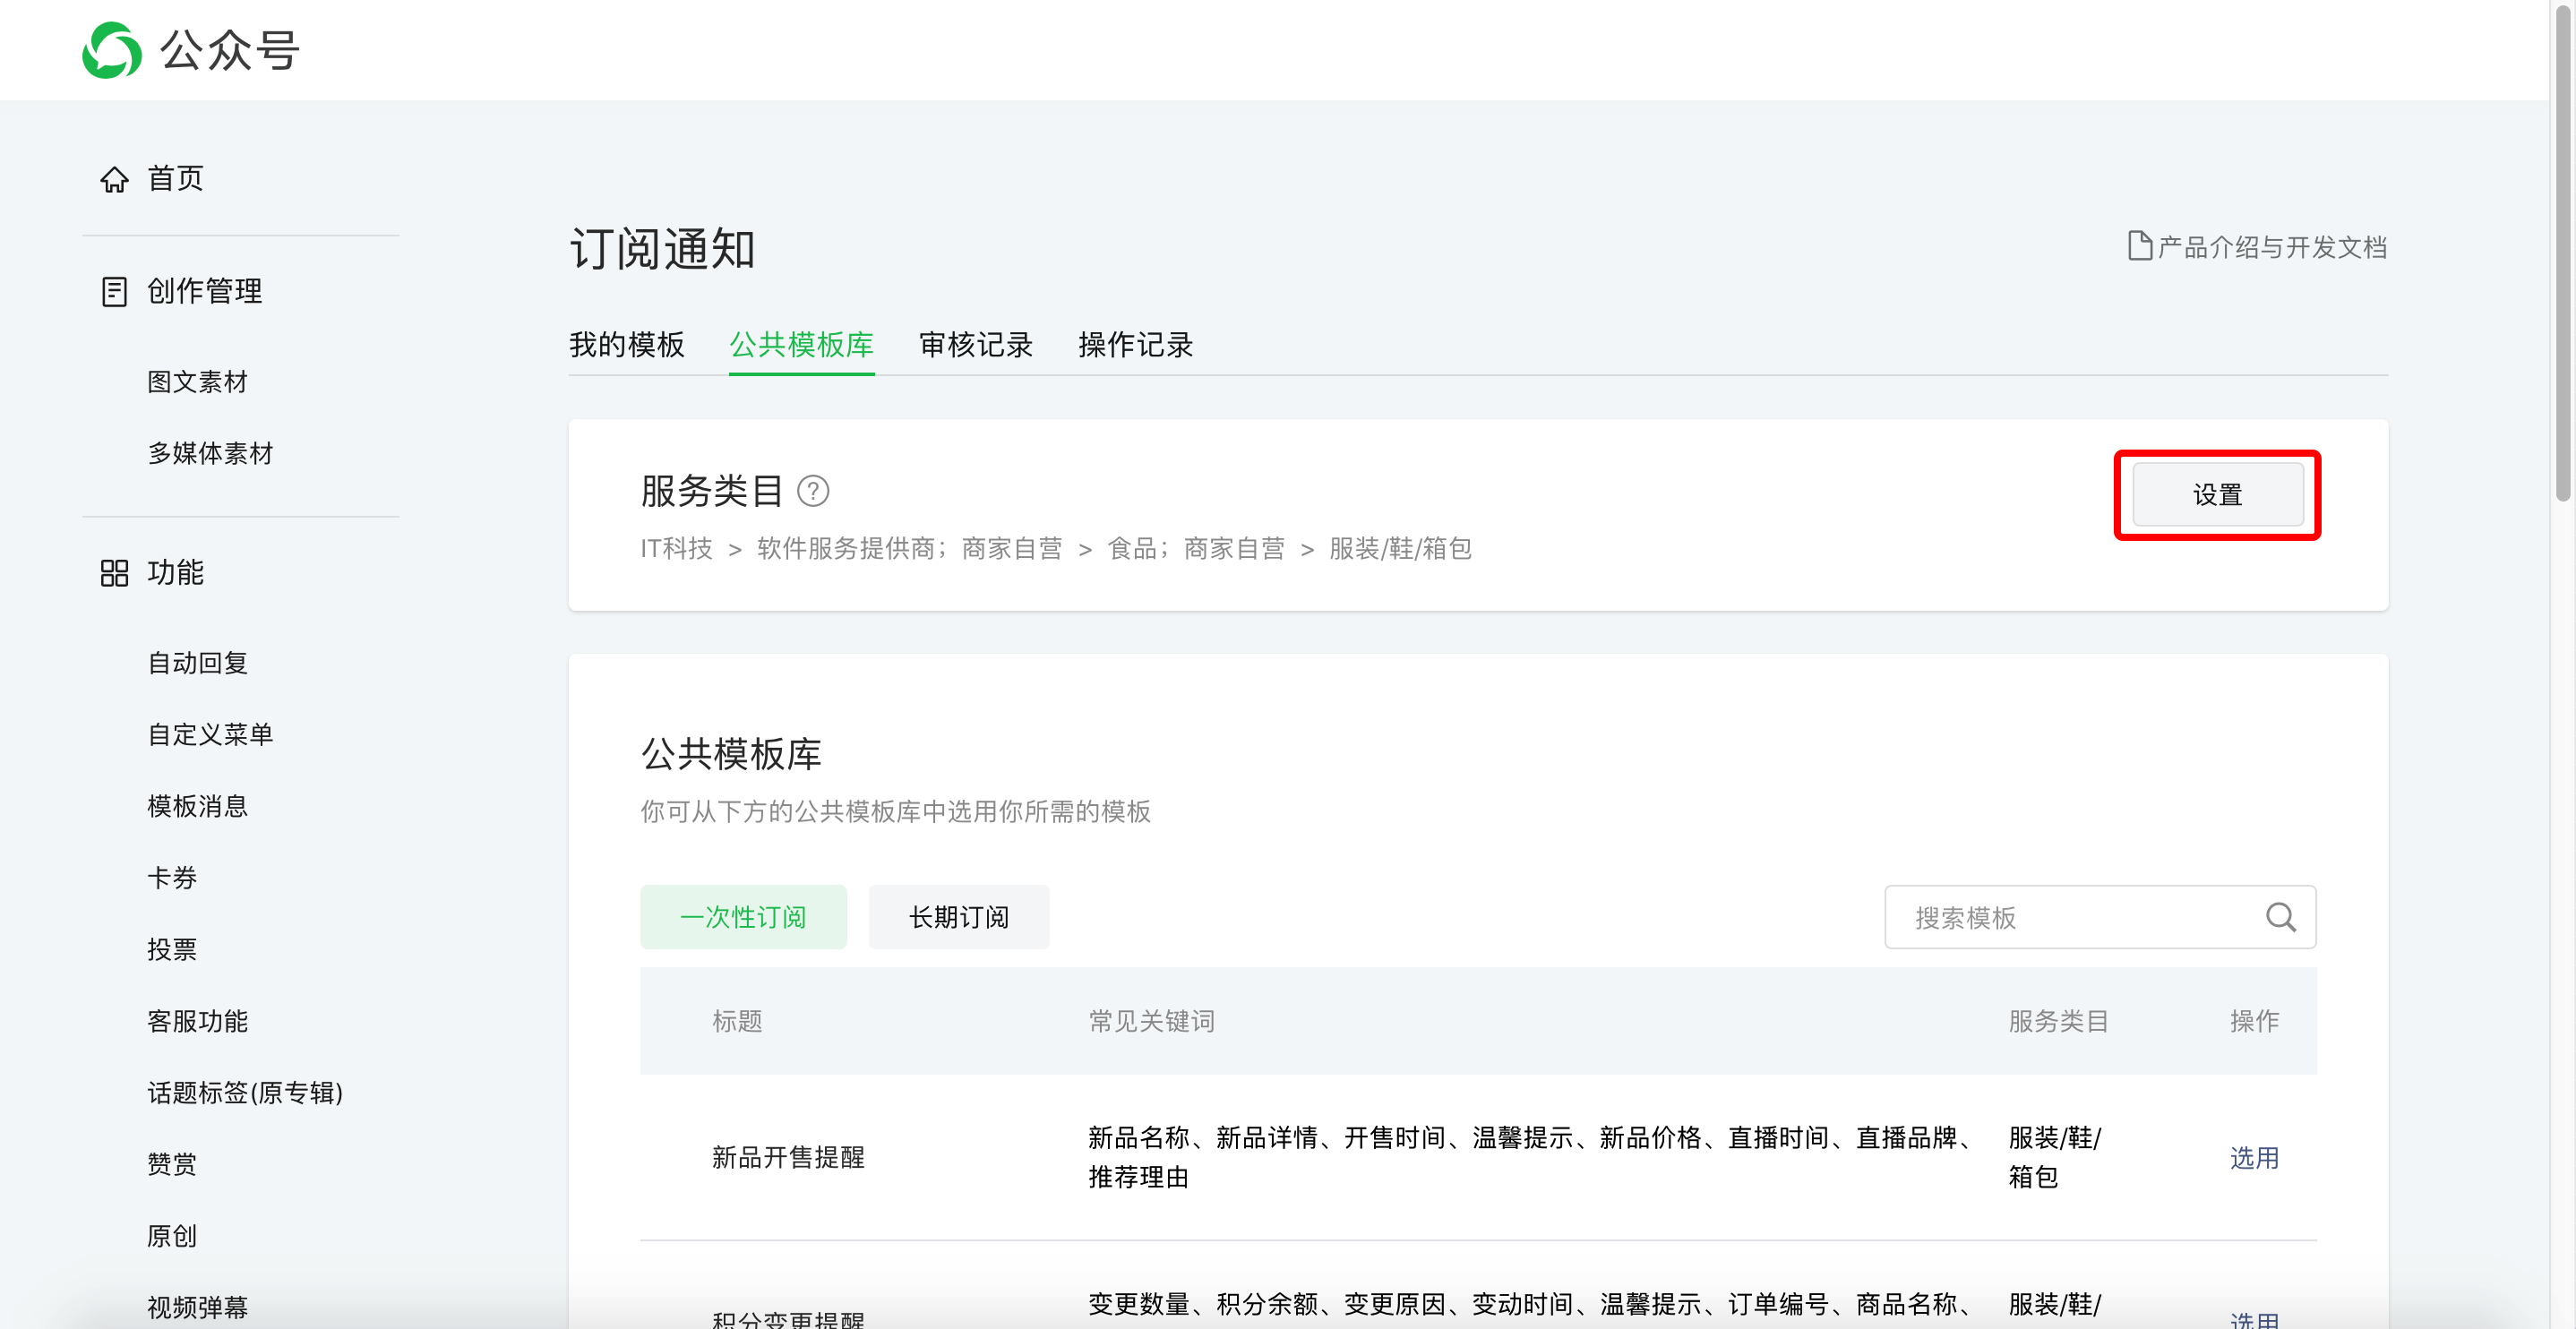Click the 首页 home icon
Viewport: 2576px width, 1329px height.
(x=114, y=179)
